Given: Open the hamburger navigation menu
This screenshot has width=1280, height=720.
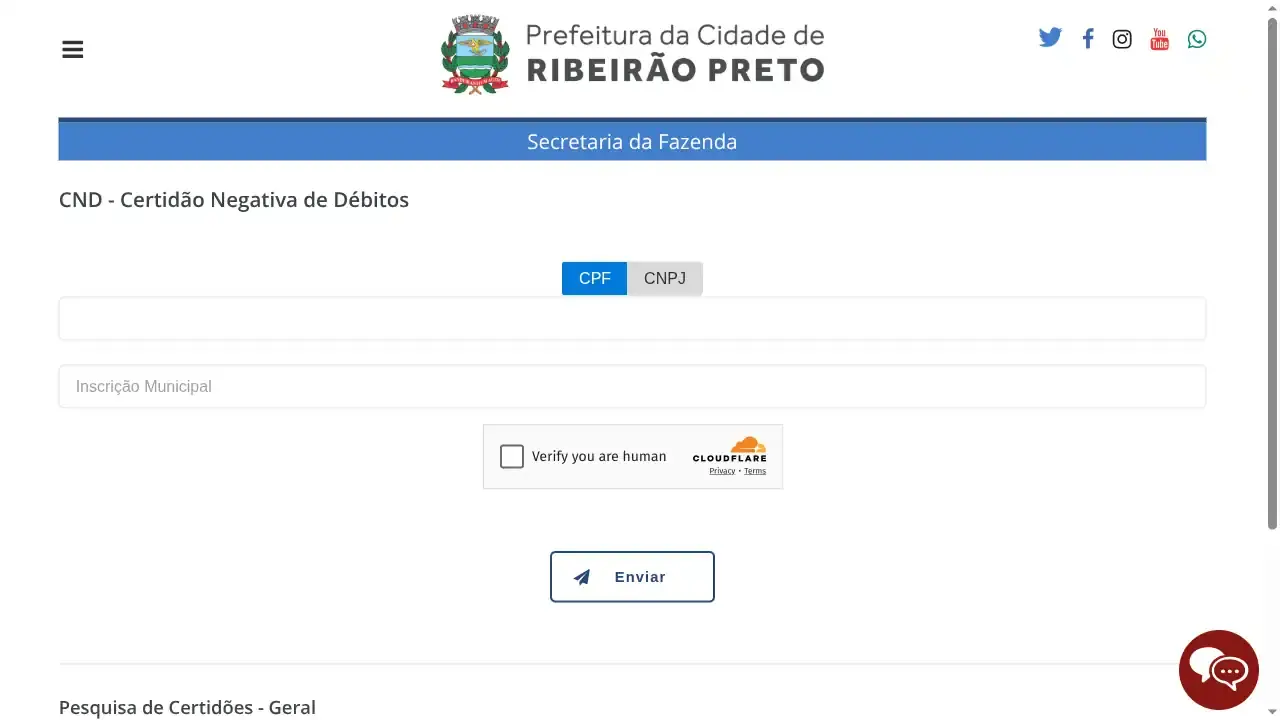Looking at the screenshot, I should pyautogui.click(x=72, y=48).
